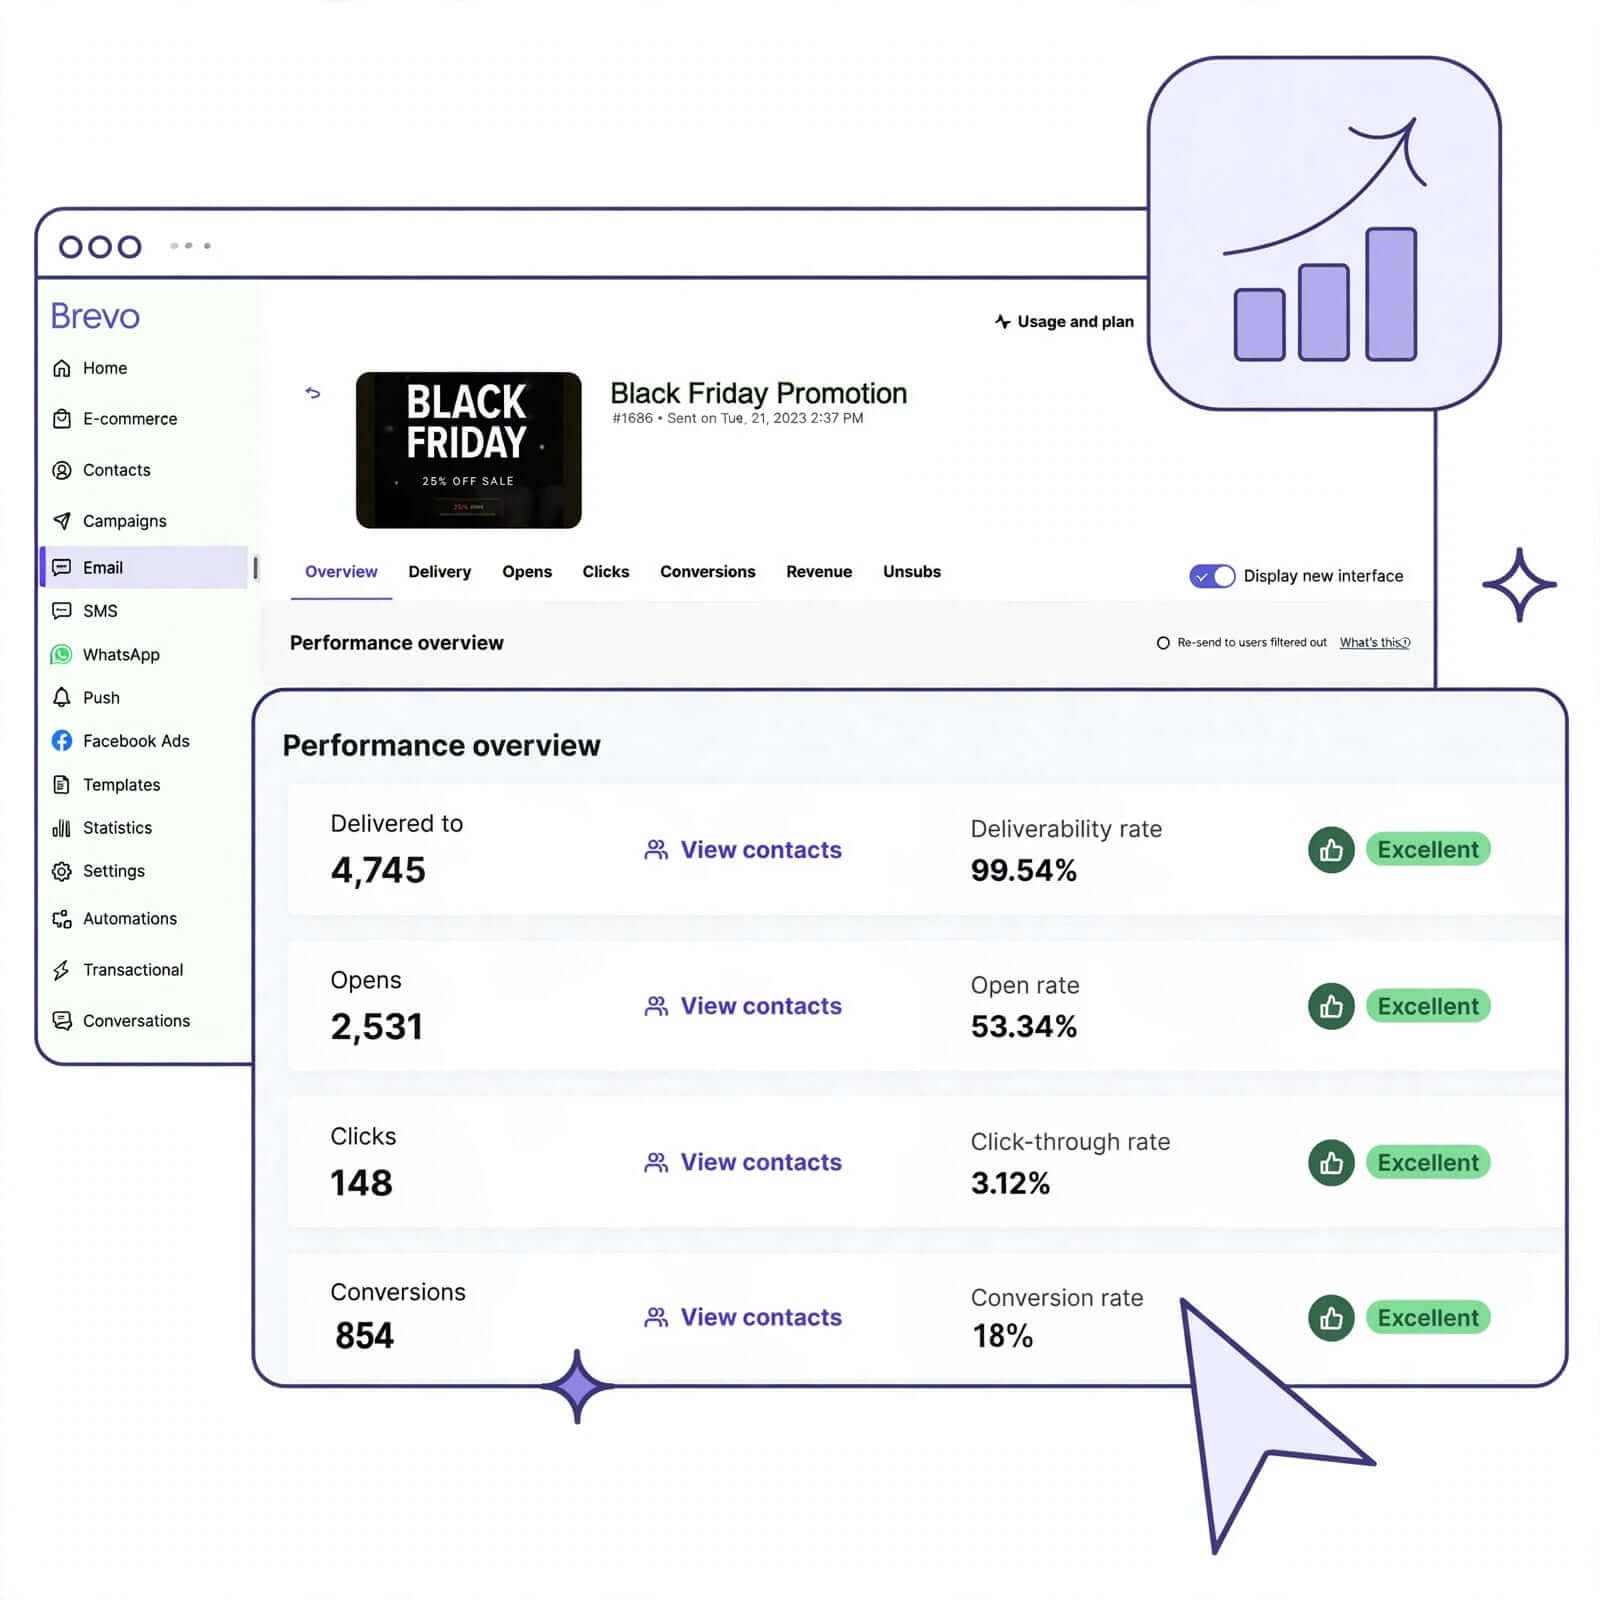This screenshot has width=1600, height=1600.
Task: Click the Black Friday campaign thumbnail
Action: [468, 450]
